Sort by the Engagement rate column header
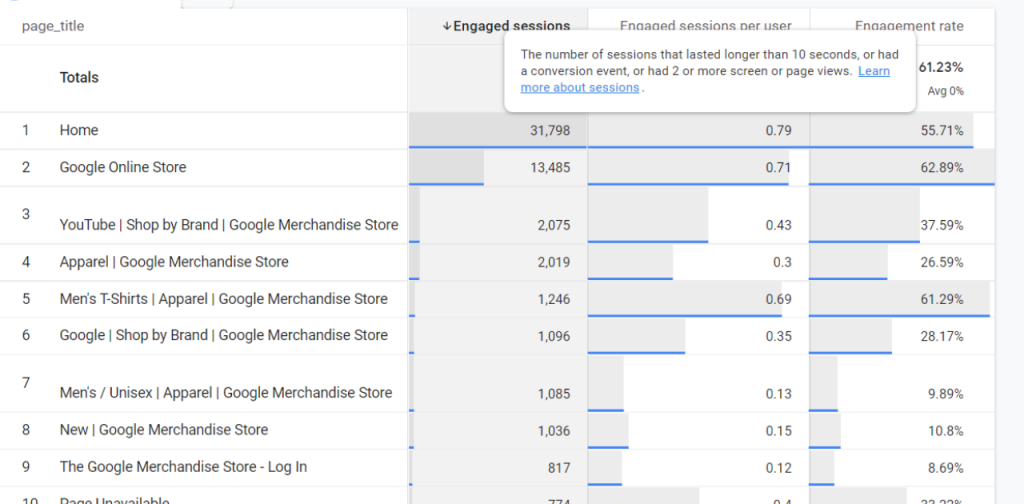The image size is (1024, 504). tap(909, 27)
